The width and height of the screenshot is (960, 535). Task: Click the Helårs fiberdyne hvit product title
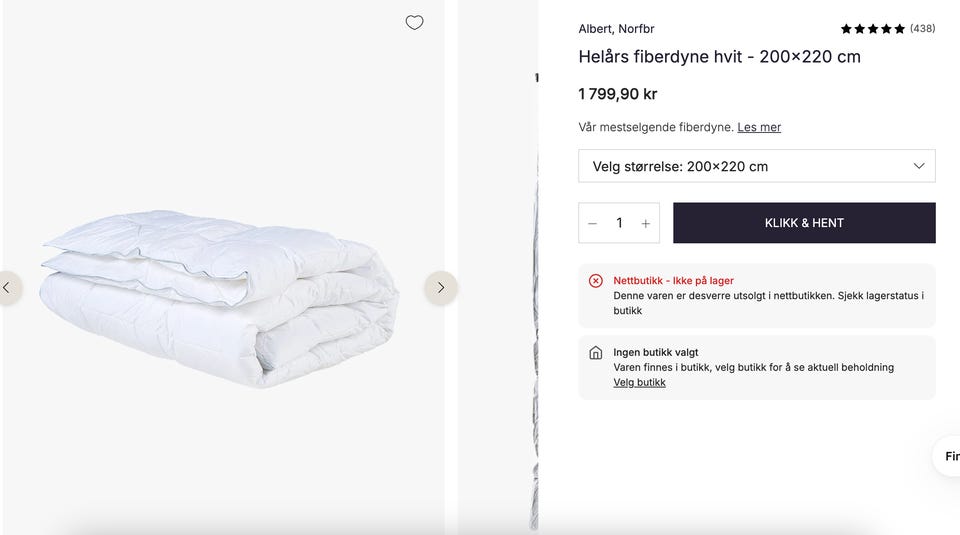tap(719, 57)
